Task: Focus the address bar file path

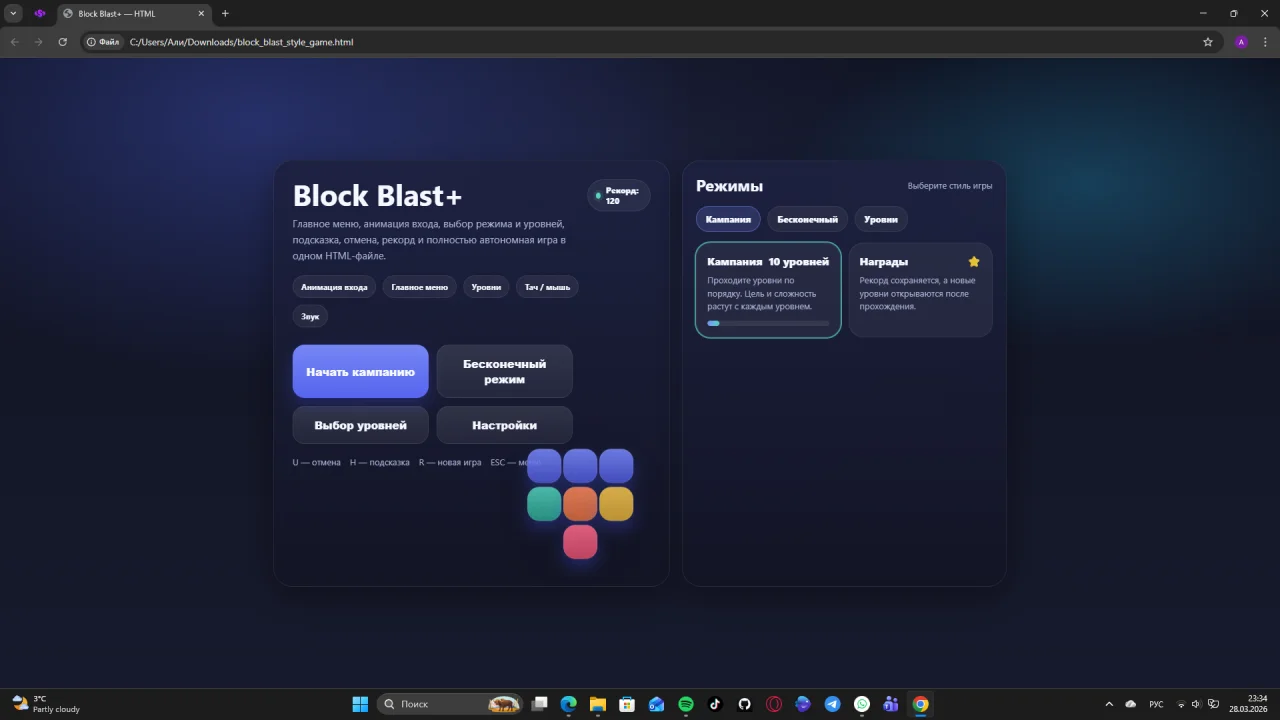Action: pyautogui.click(x=242, y=42)
